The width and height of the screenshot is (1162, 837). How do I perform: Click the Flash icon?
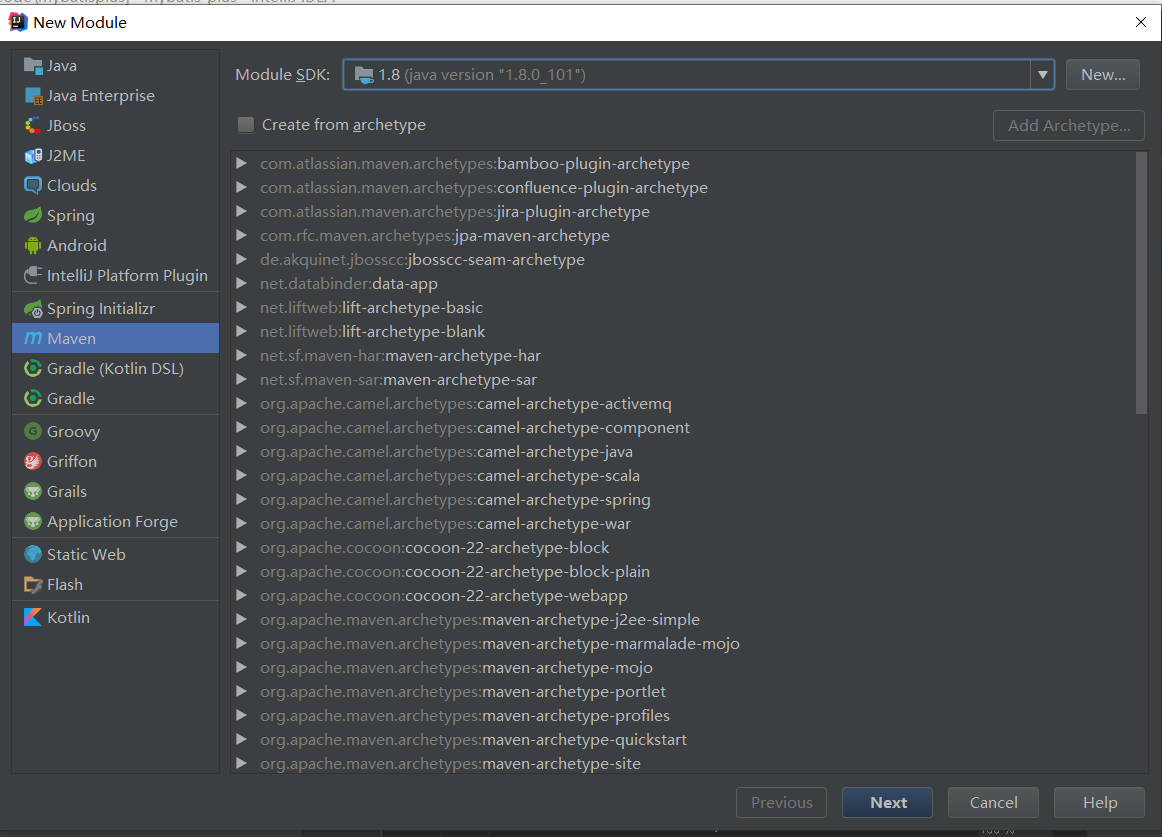pos(33,584)
